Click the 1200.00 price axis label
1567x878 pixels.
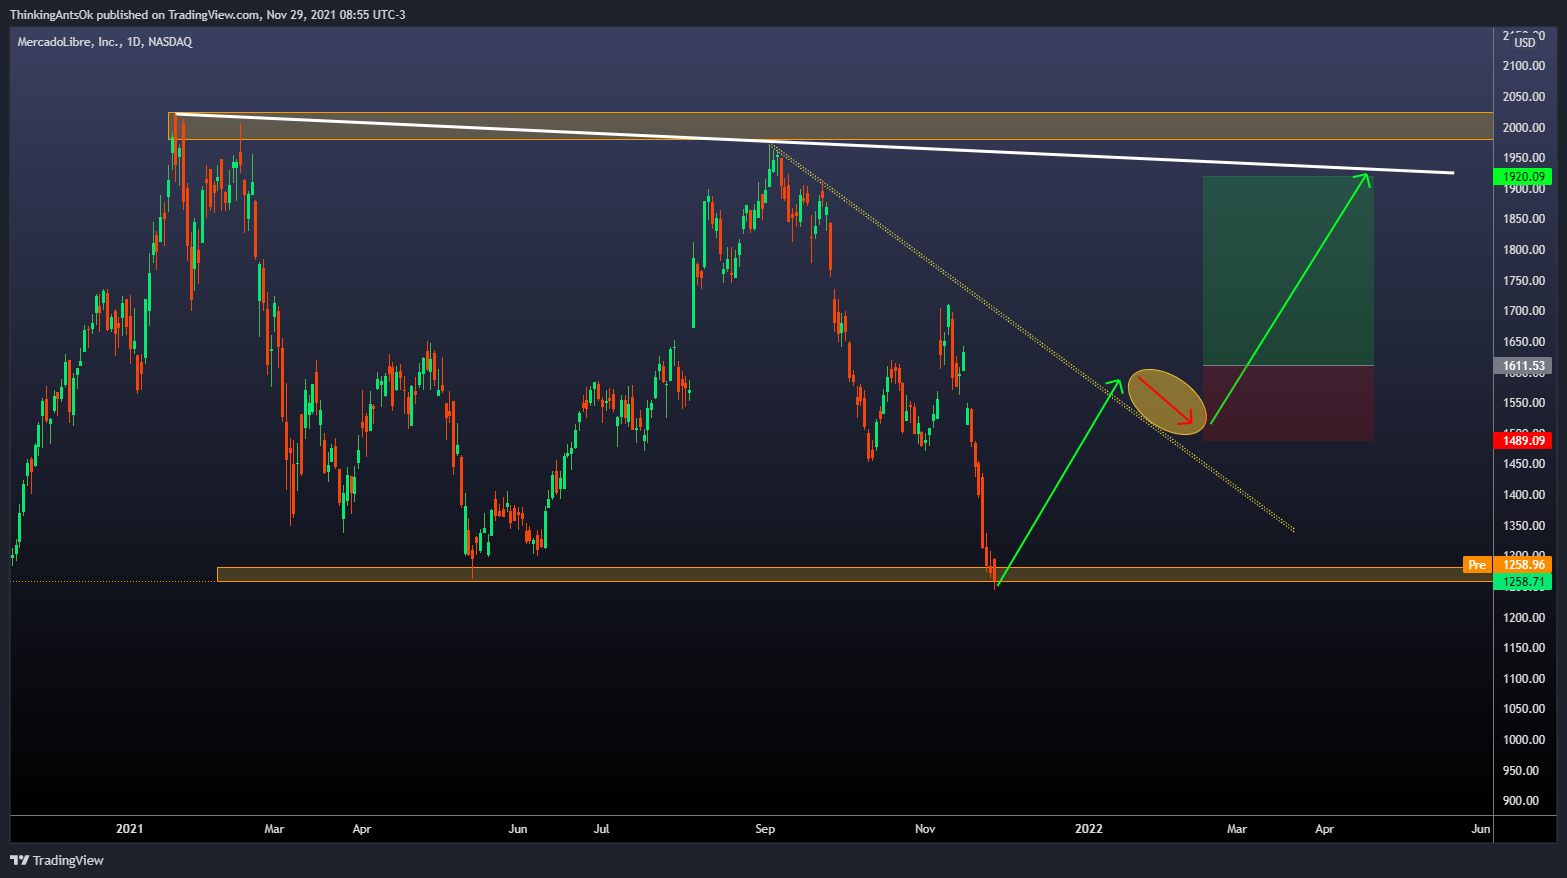(1524, 618)
